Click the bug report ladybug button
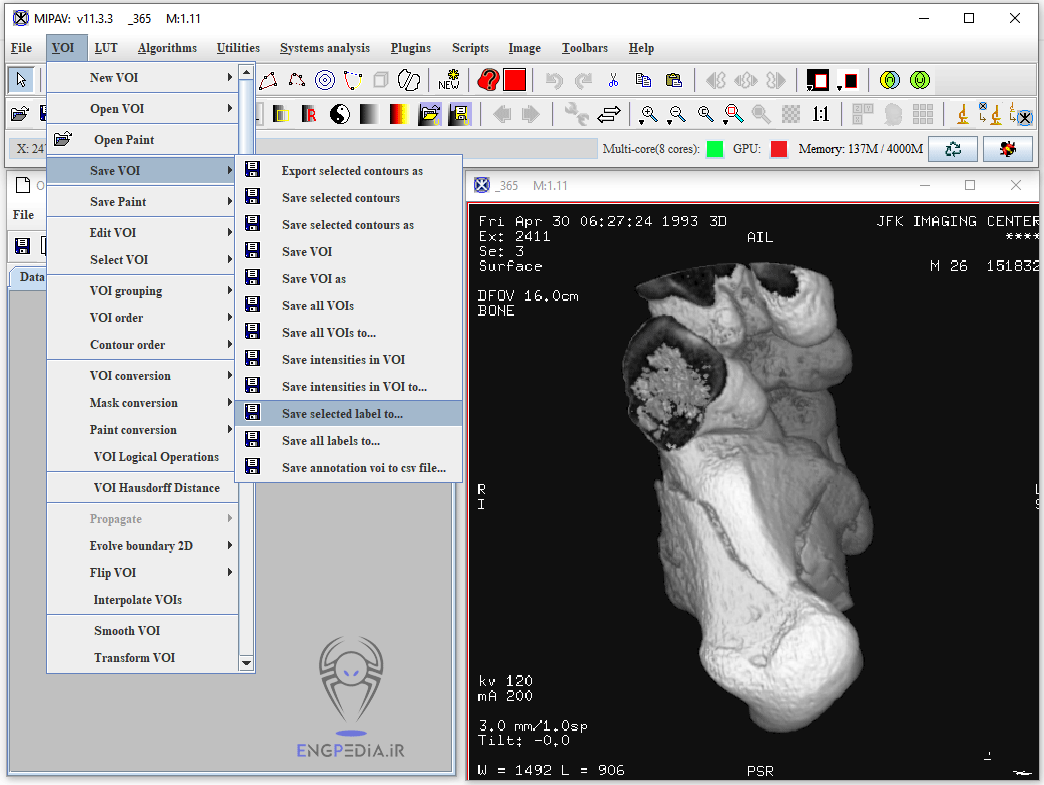This screenshot has height=785, width=1044. [1007, 149]
